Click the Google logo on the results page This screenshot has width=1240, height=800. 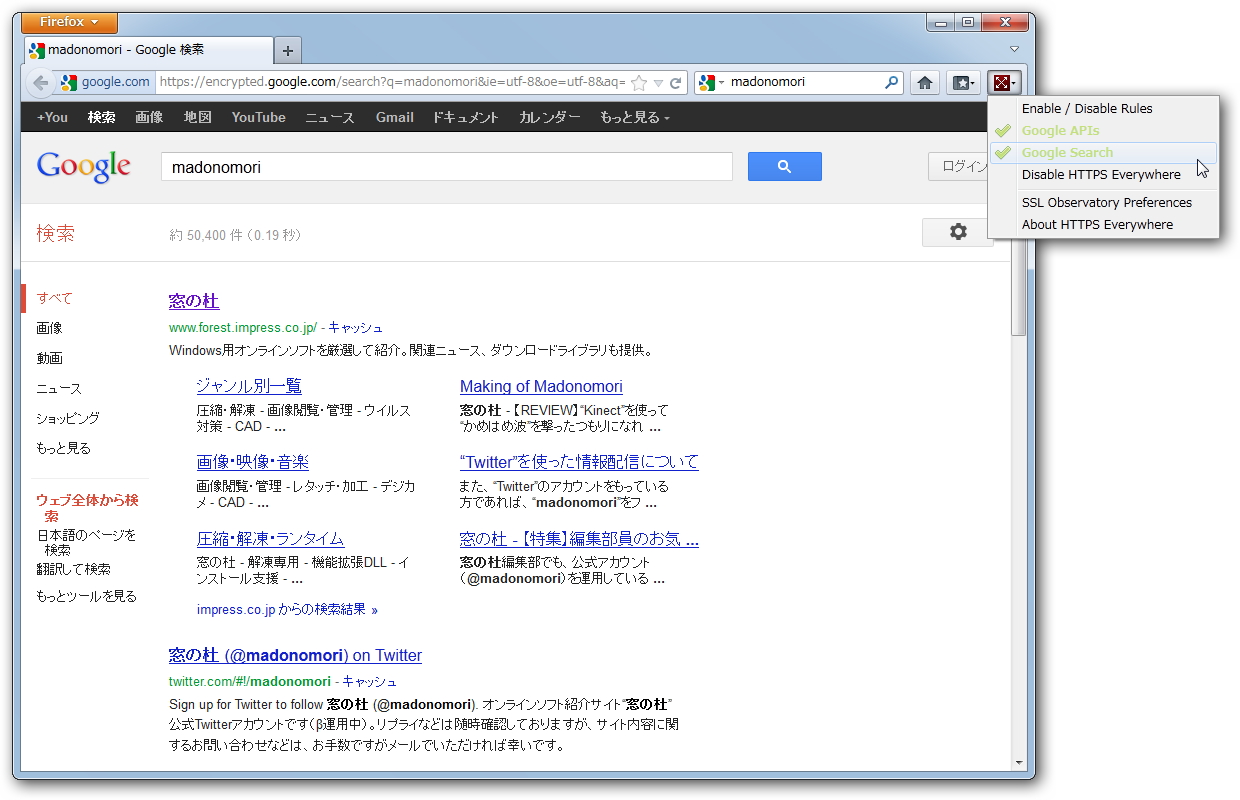83,167
